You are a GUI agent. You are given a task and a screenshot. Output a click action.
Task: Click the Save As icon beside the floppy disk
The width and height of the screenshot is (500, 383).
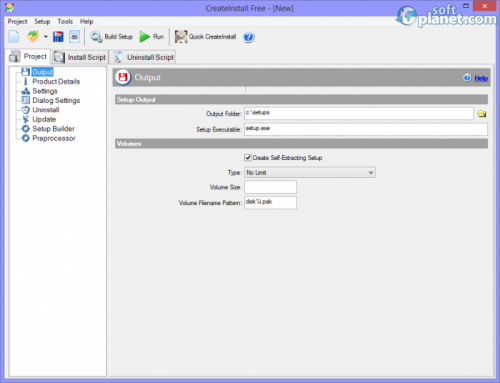[75, 37]
